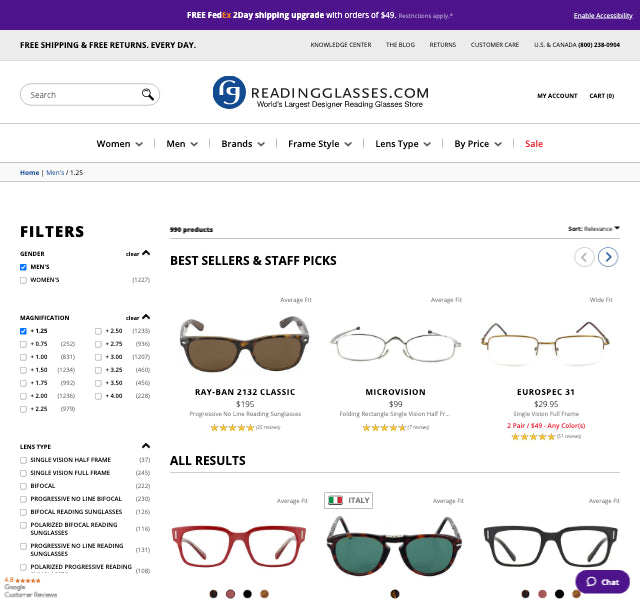Open the Sale menu item
Image resolution: width=640 pixels, height=600 pixels.
[x=534, y=144]
